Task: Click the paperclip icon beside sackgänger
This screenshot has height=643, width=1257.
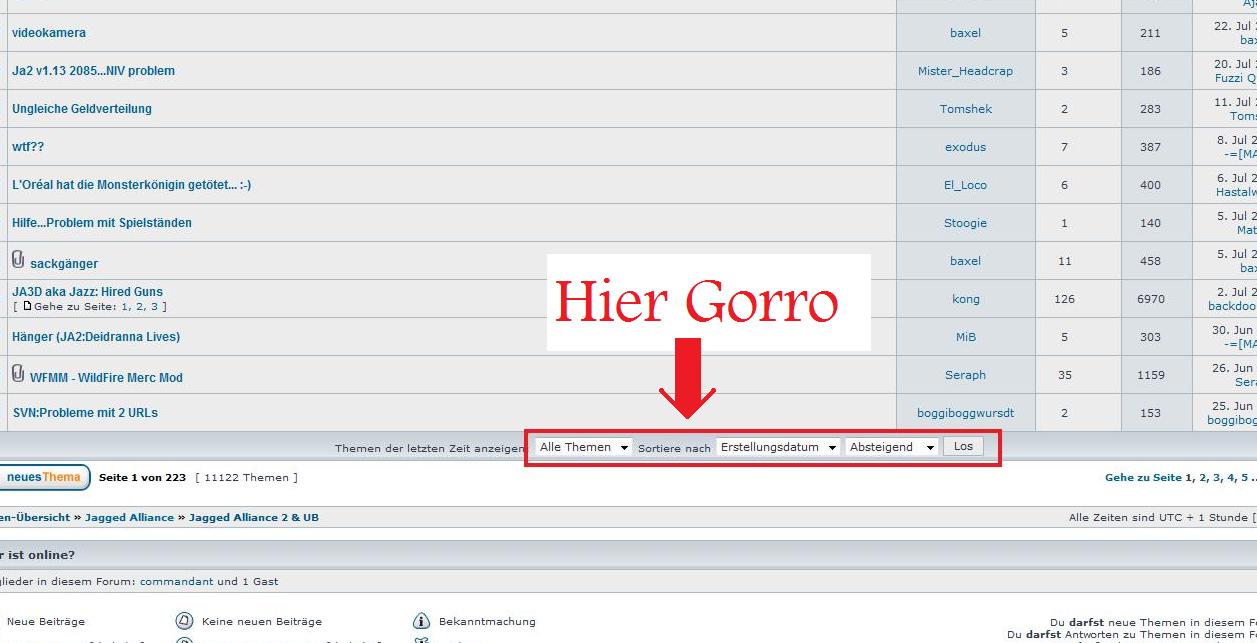Action: [x=18, y=260]
